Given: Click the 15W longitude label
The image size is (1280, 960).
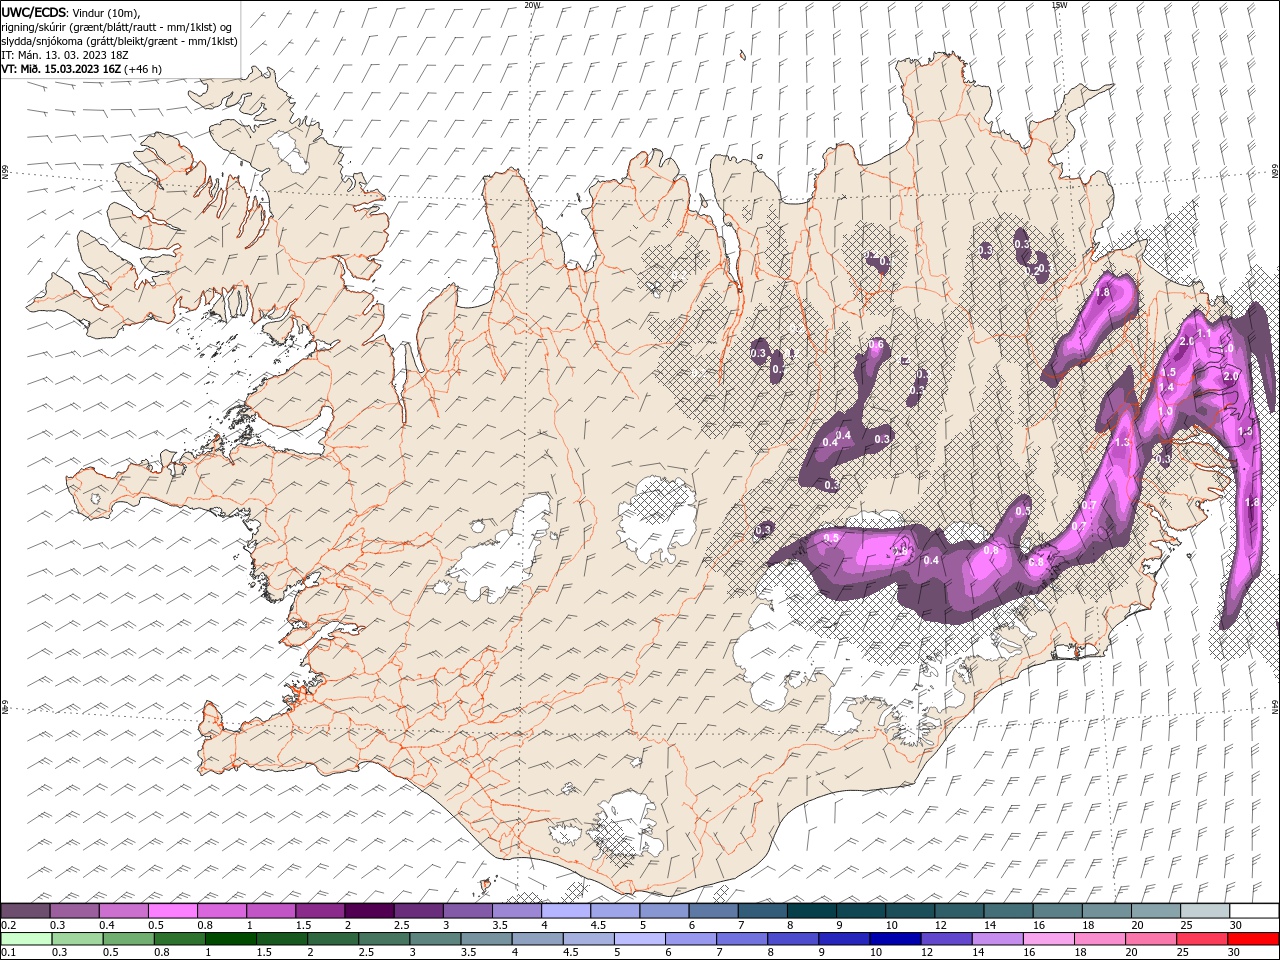Looking at the screenshot, I should click(1059, 5).
